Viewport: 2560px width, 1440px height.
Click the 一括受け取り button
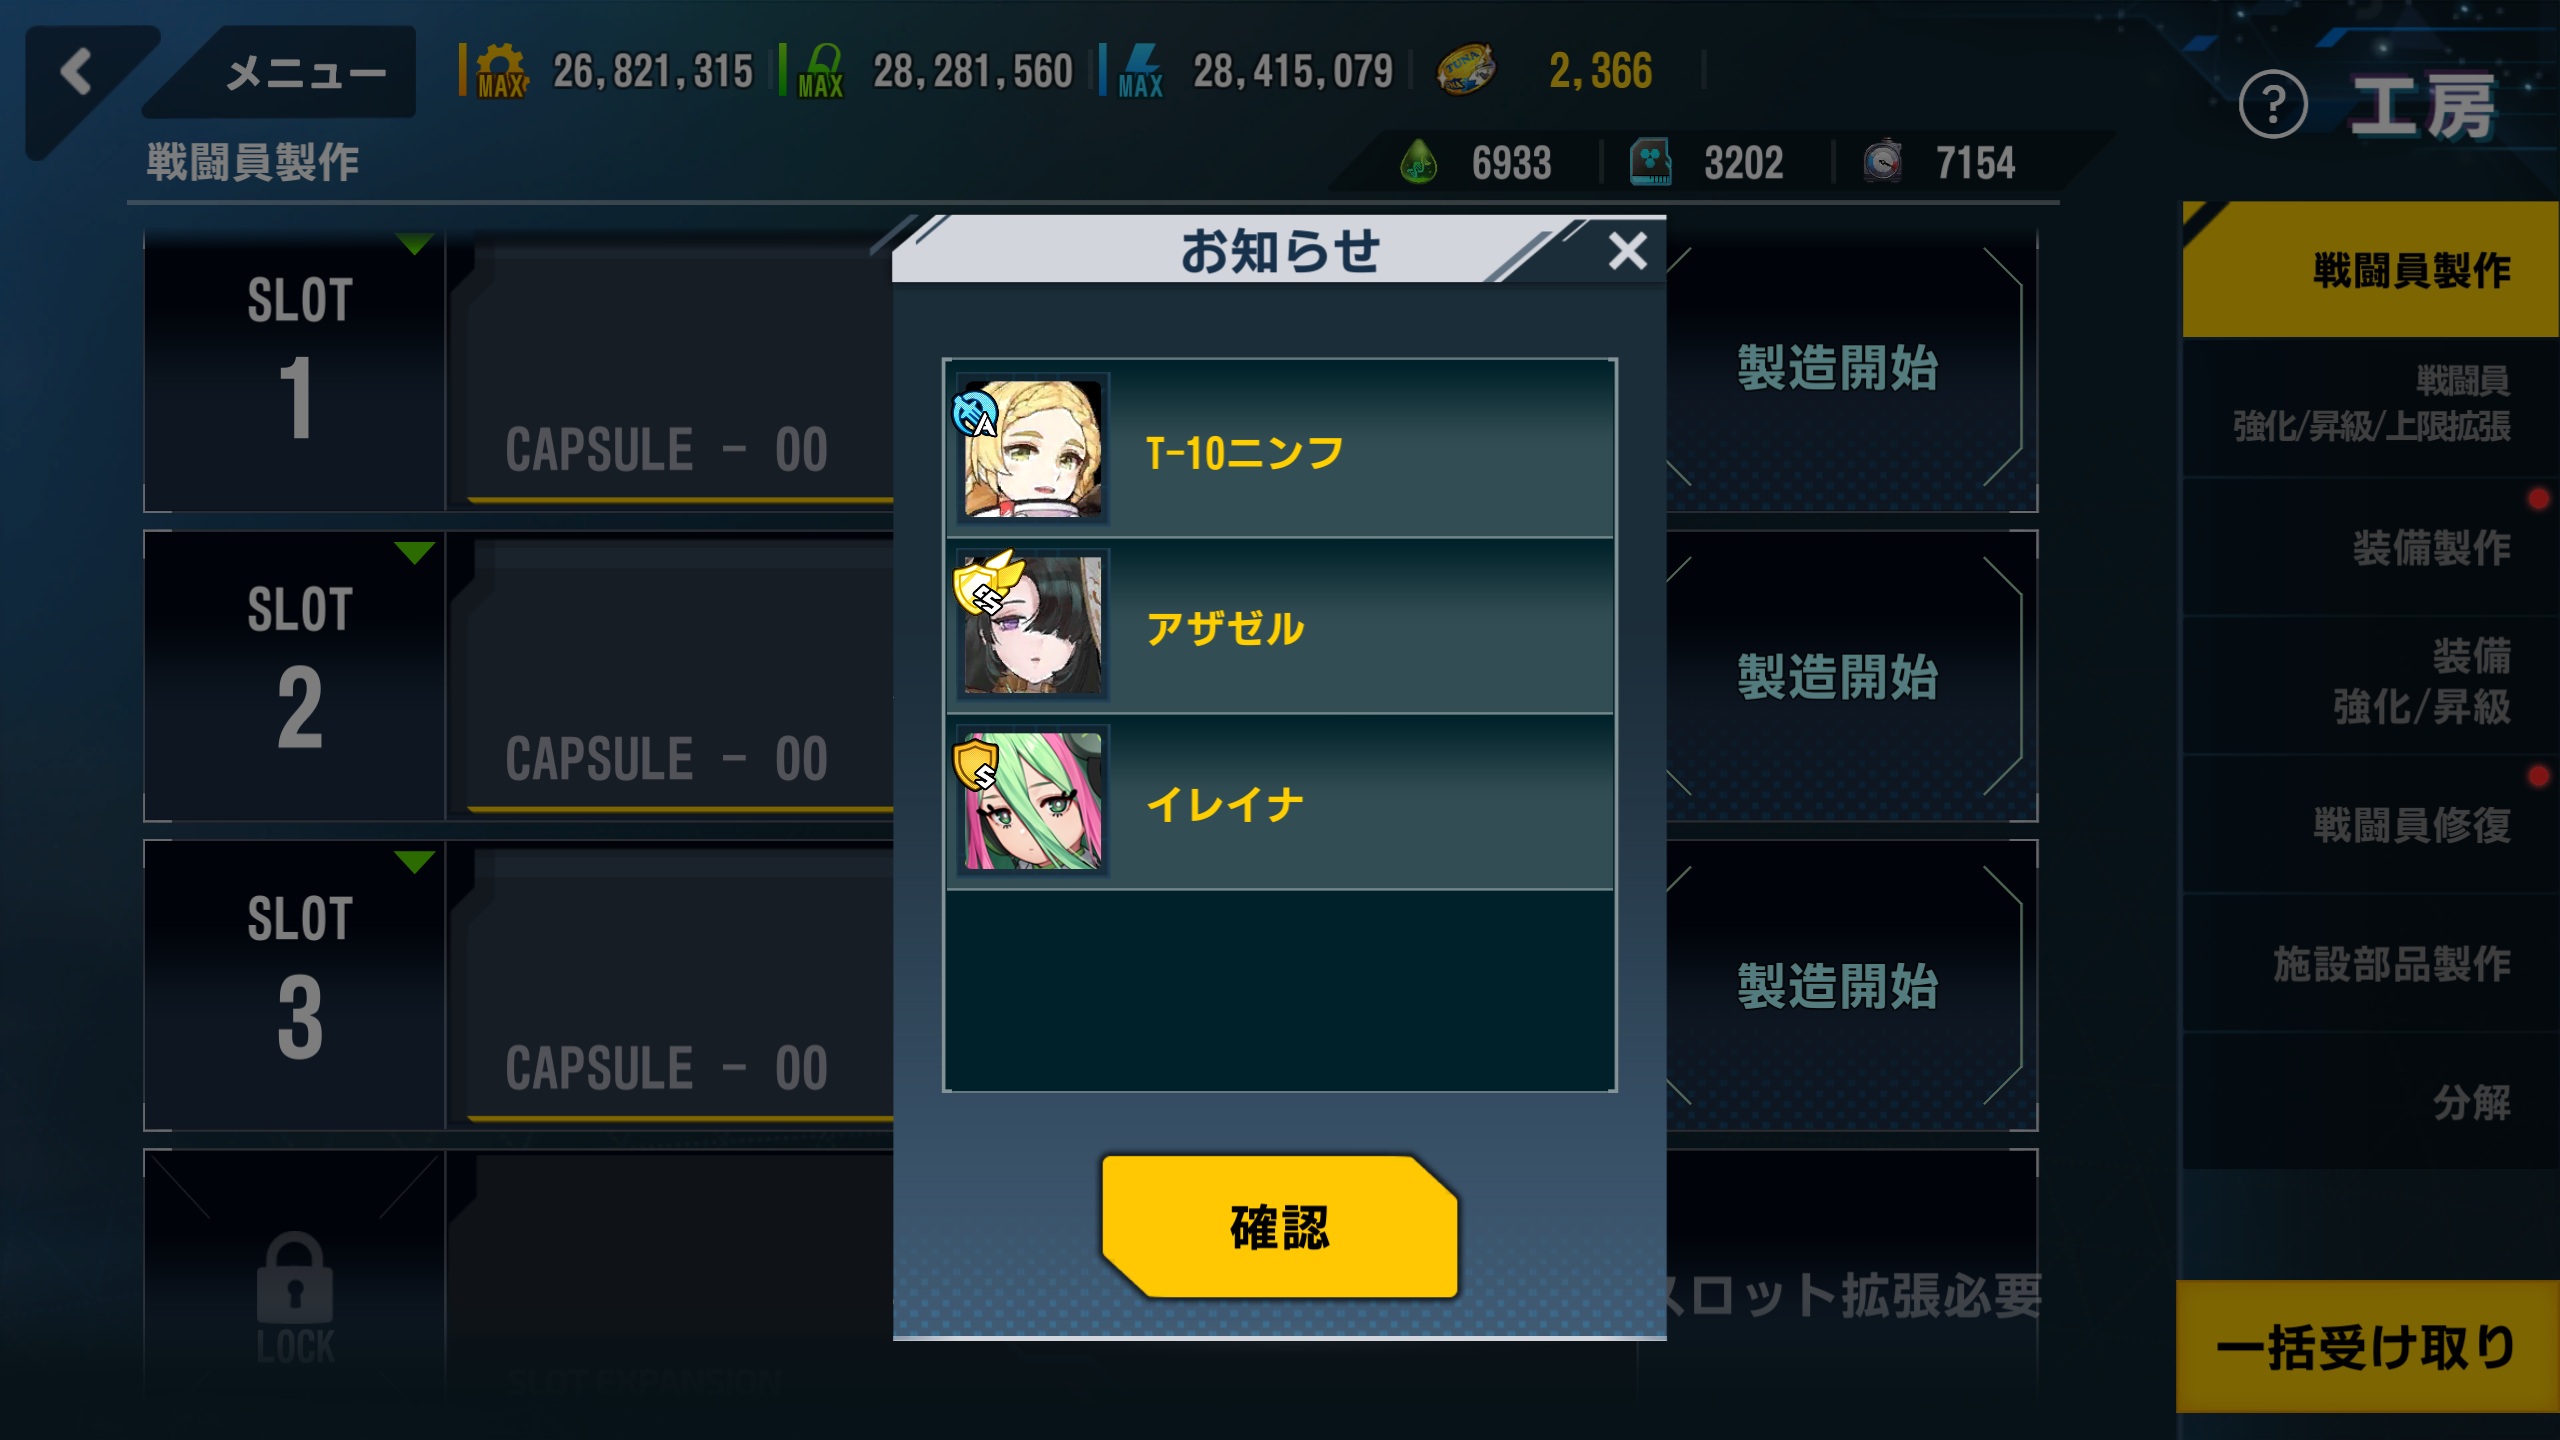pyautogui.click(x=2368, y=1347)
